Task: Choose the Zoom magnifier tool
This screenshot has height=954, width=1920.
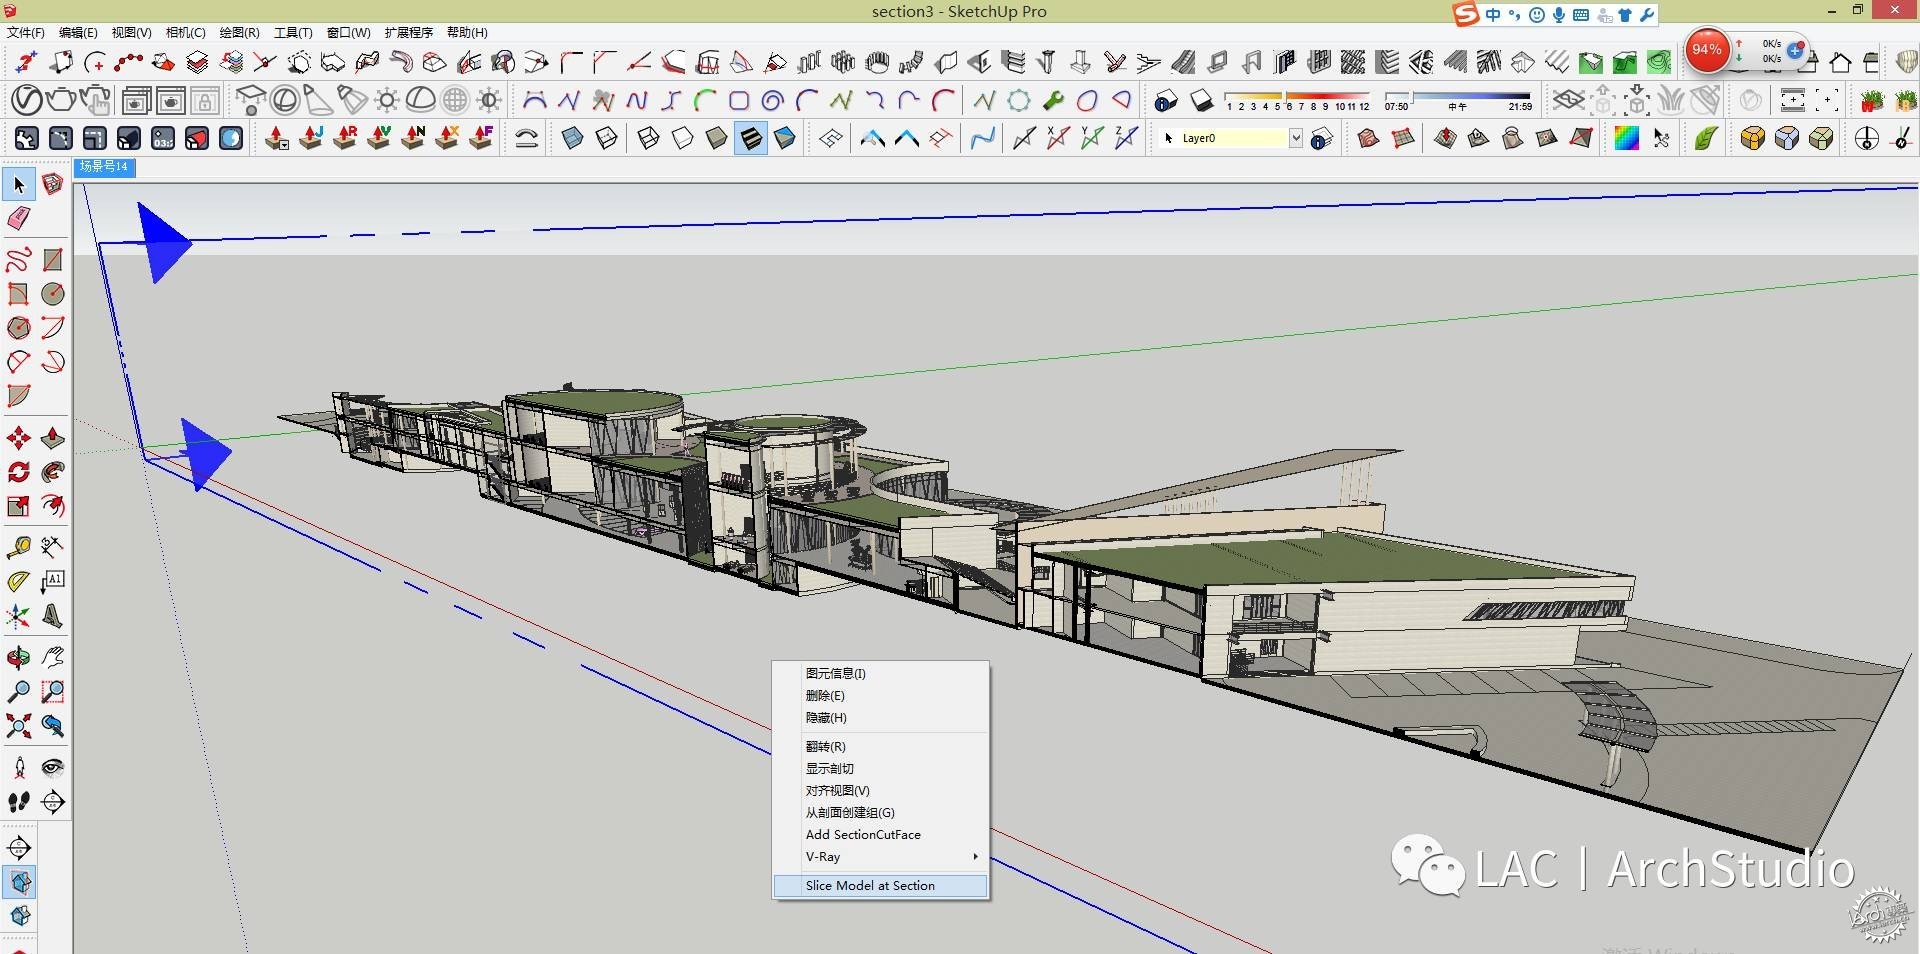Action: (19, 691)
